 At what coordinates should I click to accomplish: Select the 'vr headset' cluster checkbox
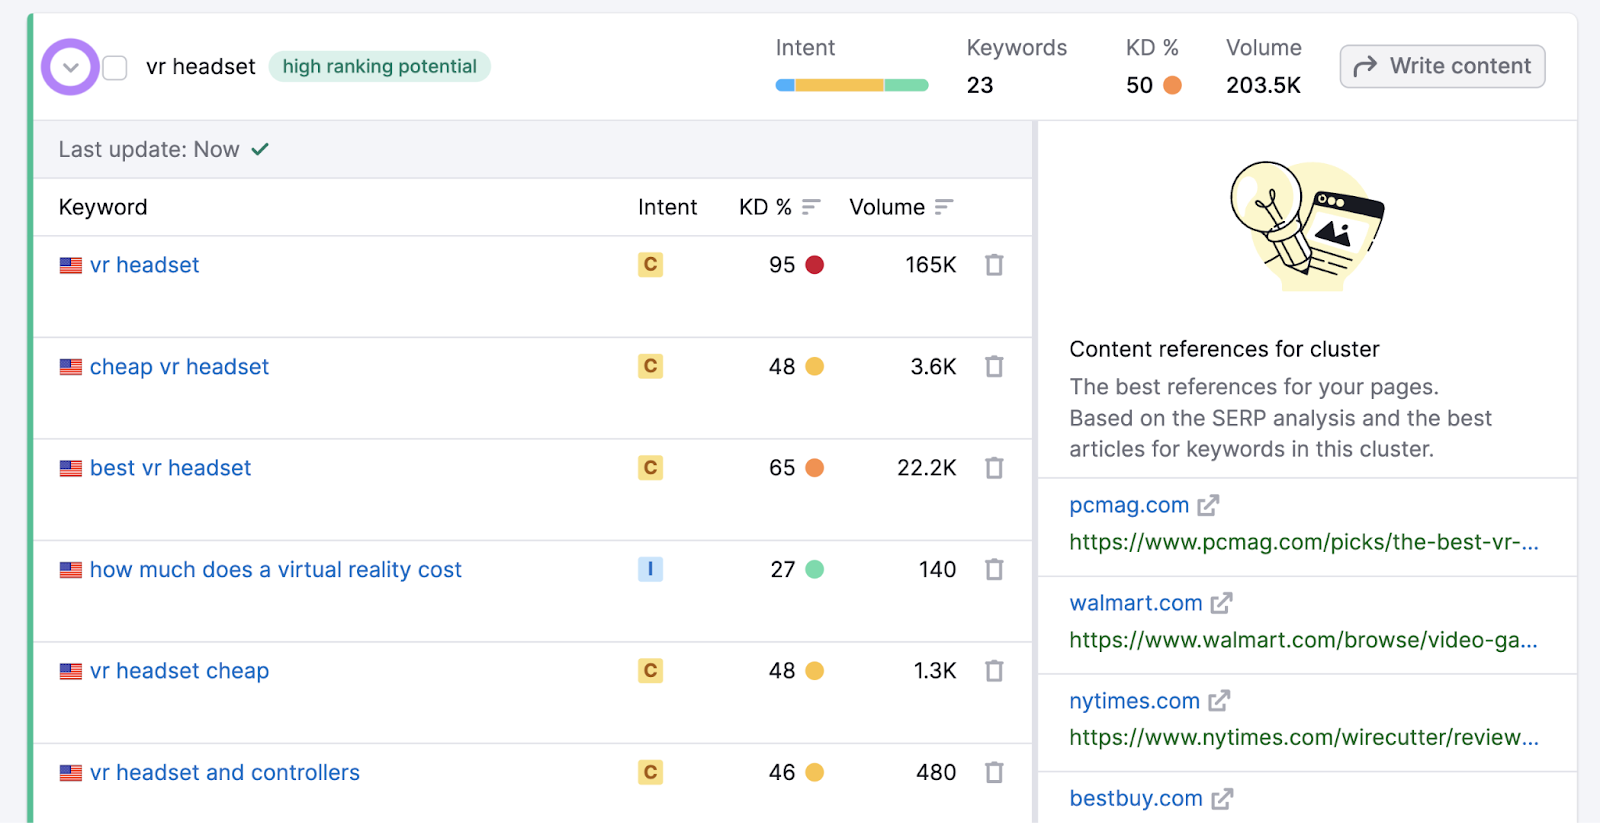point(115,68)
